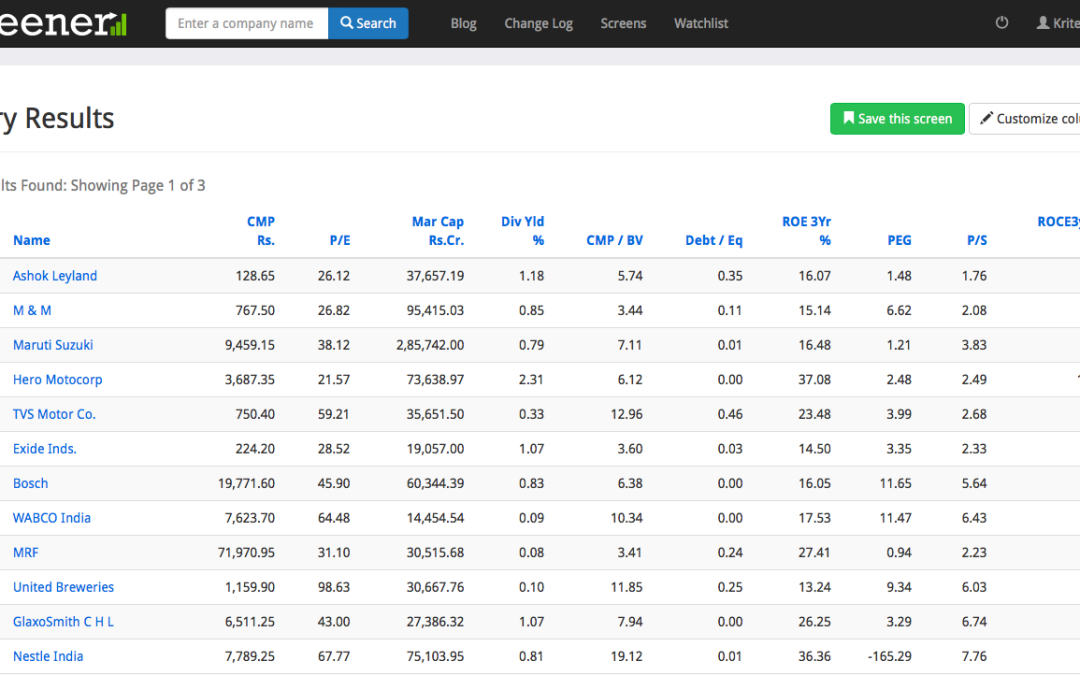This screenshot has height=675, width=1080.
Task: Click United Breweries P/E 98.63
Action: [334, 587]
